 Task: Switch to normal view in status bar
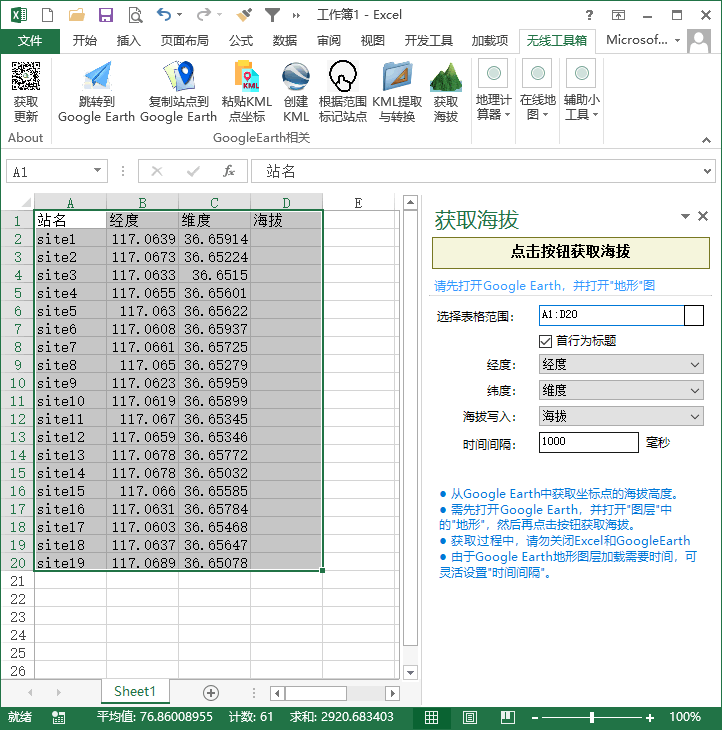(x=432, y=717)
